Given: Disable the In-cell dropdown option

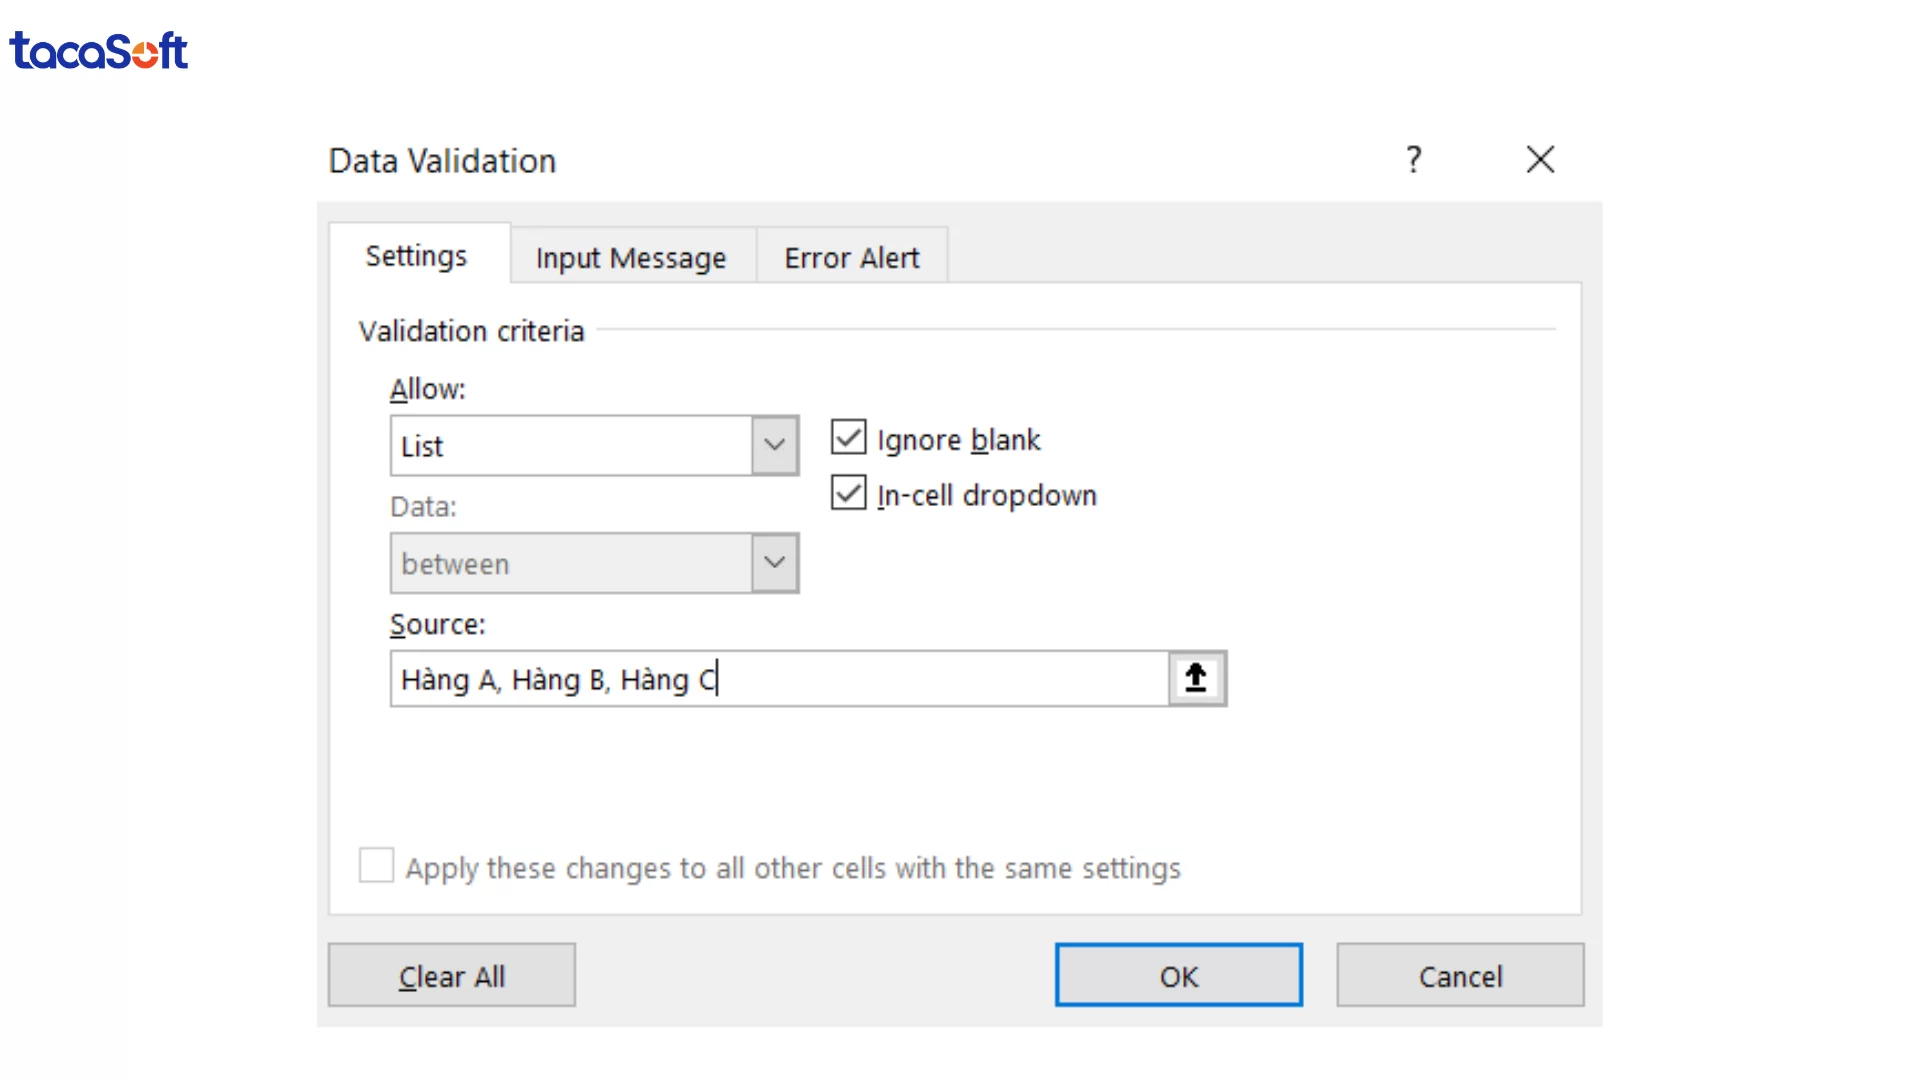Looking at the screenshot, I should [x=848, y=493].
